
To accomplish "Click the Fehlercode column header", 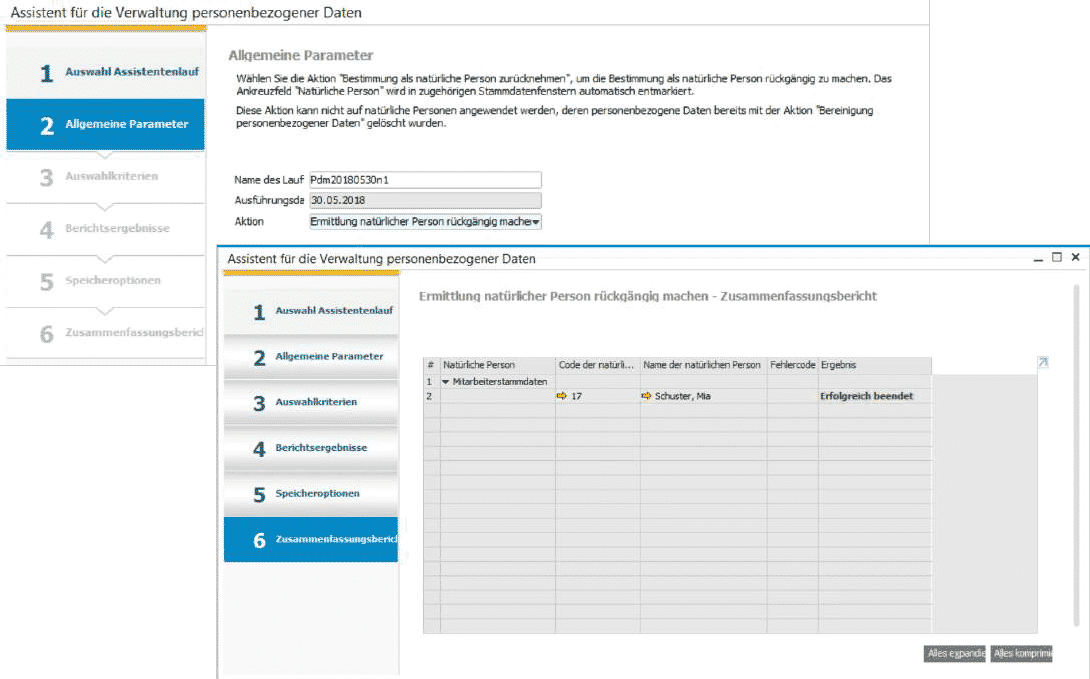I will pos(792,365).
